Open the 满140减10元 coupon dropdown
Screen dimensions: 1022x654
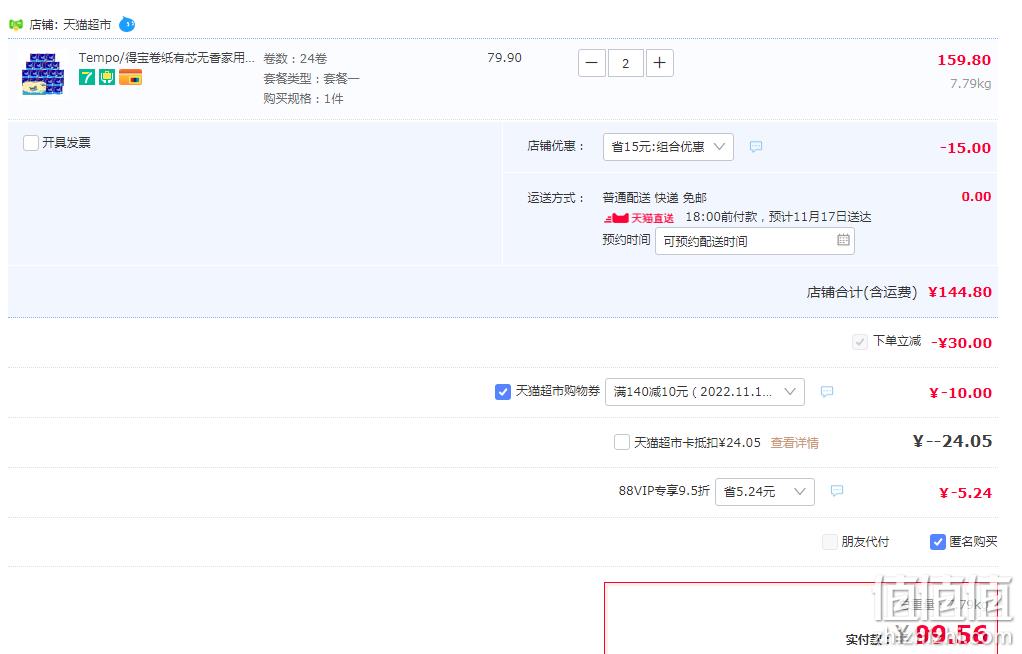point(705,392)
